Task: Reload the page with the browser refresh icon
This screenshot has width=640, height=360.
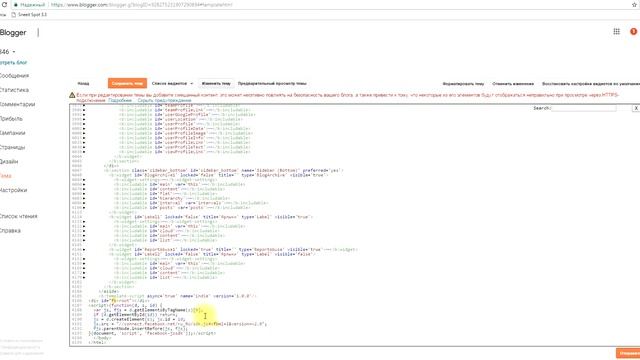Action: 4,5
